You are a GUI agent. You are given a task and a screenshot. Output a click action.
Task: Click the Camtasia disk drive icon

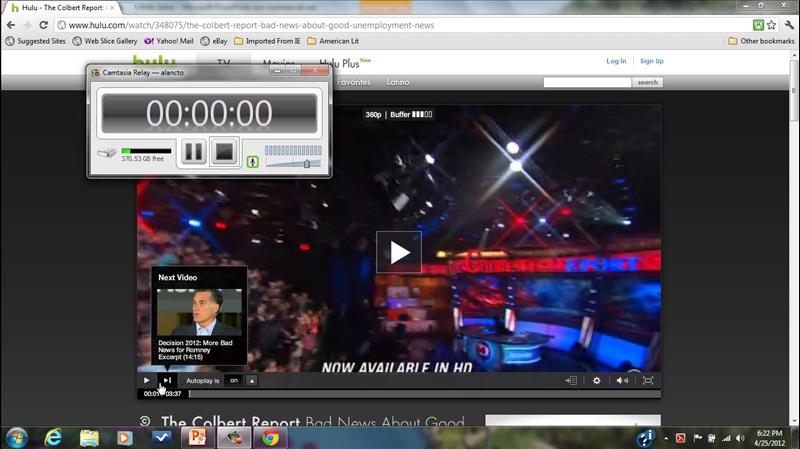(x=107, y=153)
